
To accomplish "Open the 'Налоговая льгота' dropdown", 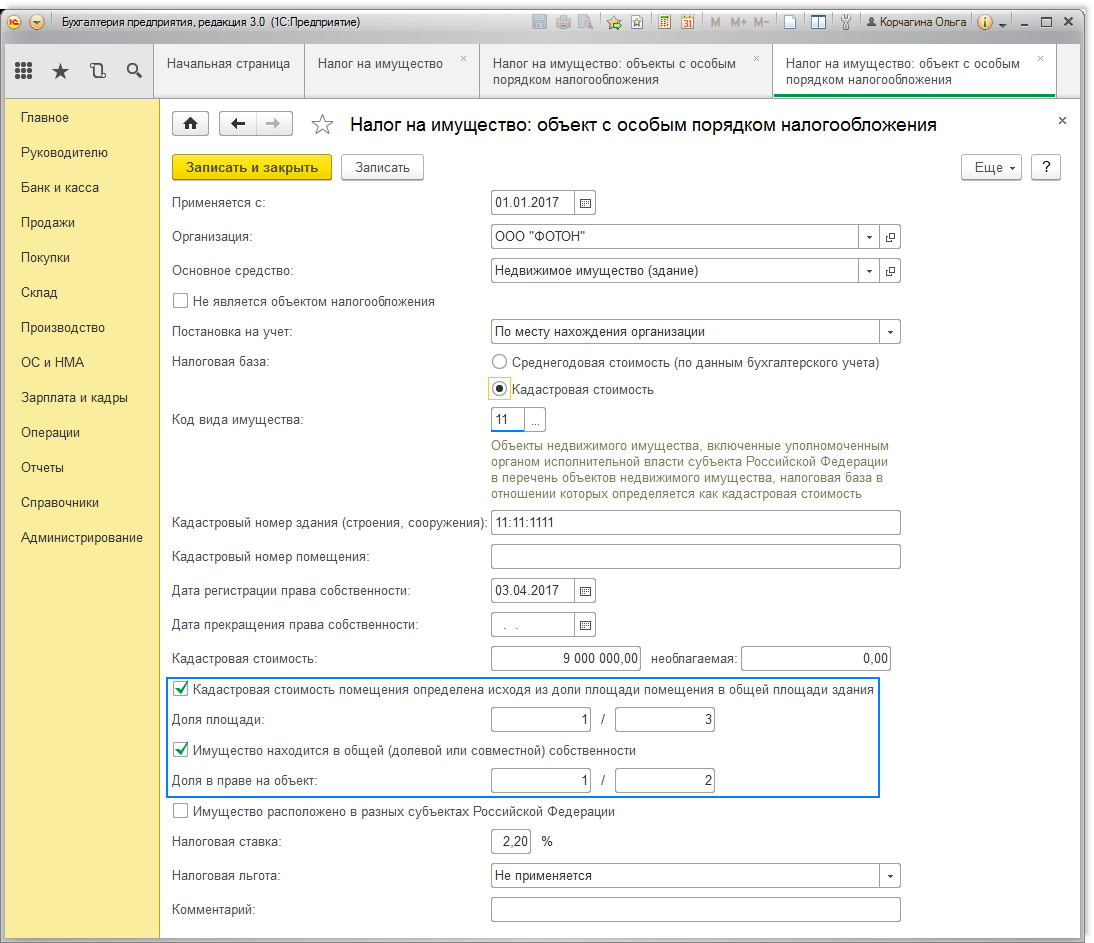I will pos(889,876).
